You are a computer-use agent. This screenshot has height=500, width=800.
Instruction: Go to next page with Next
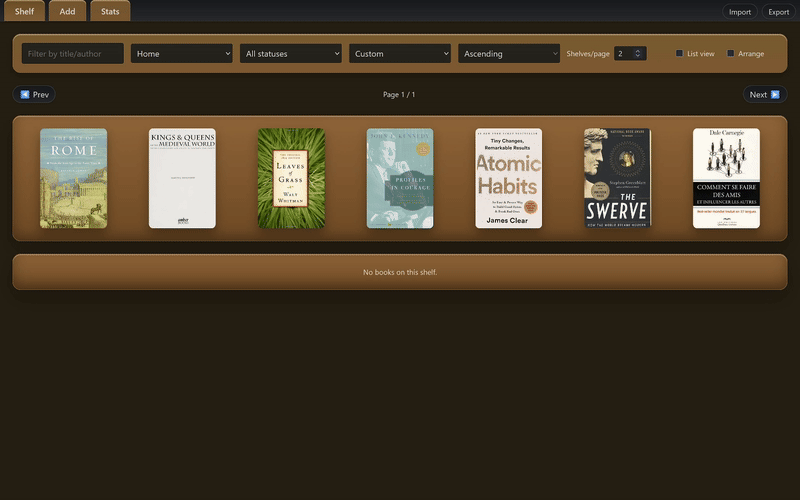pyautogui.click(x=765, y=94)
